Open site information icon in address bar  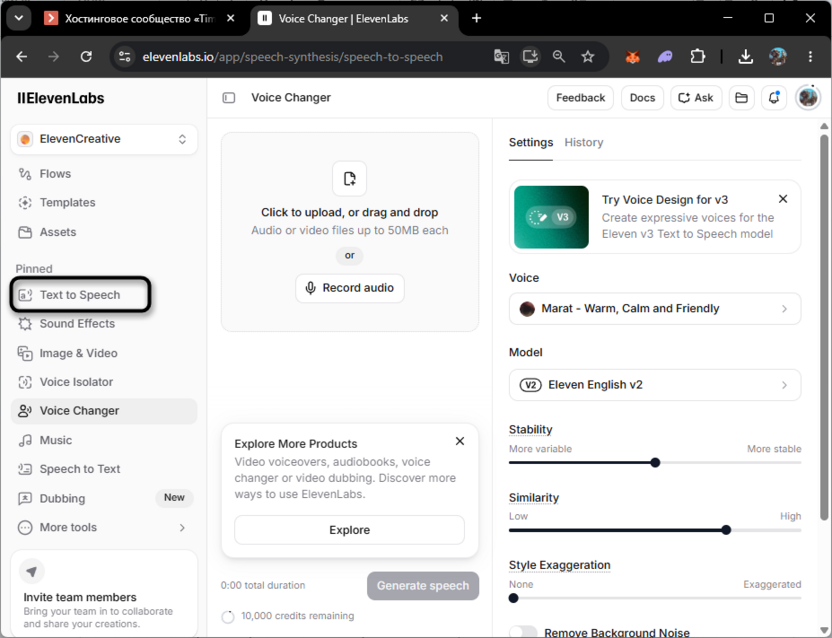(125, 56)
